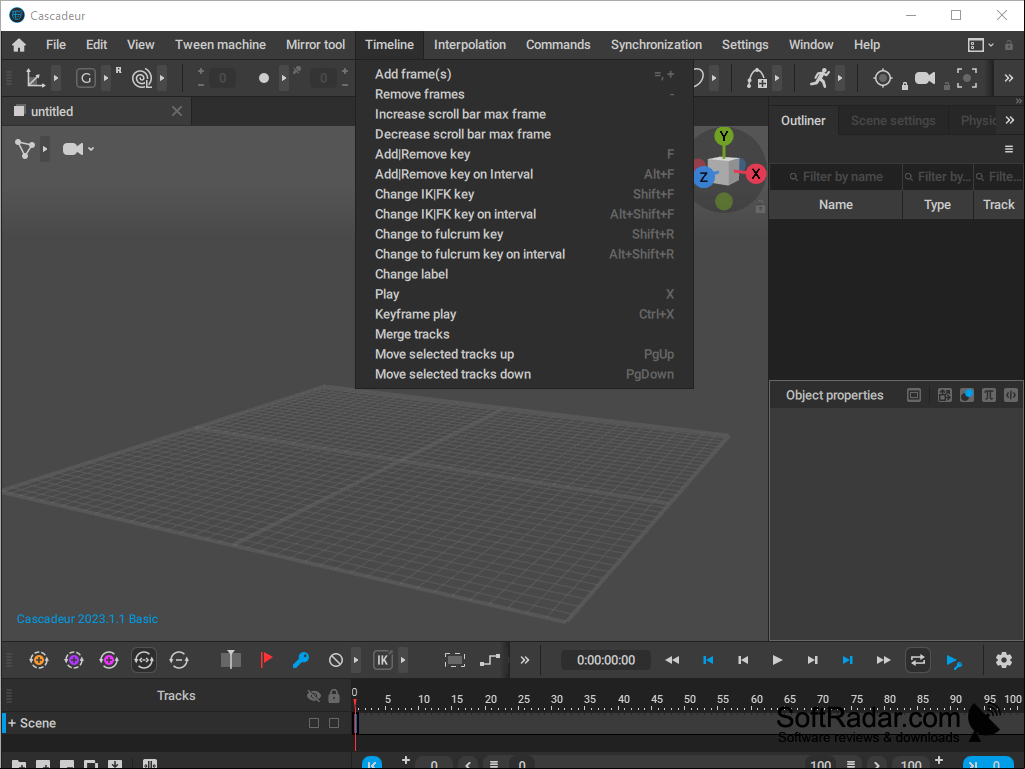1025x769 pixels.
Task: Go to the Home screen icon
Action: coord(19,45)
